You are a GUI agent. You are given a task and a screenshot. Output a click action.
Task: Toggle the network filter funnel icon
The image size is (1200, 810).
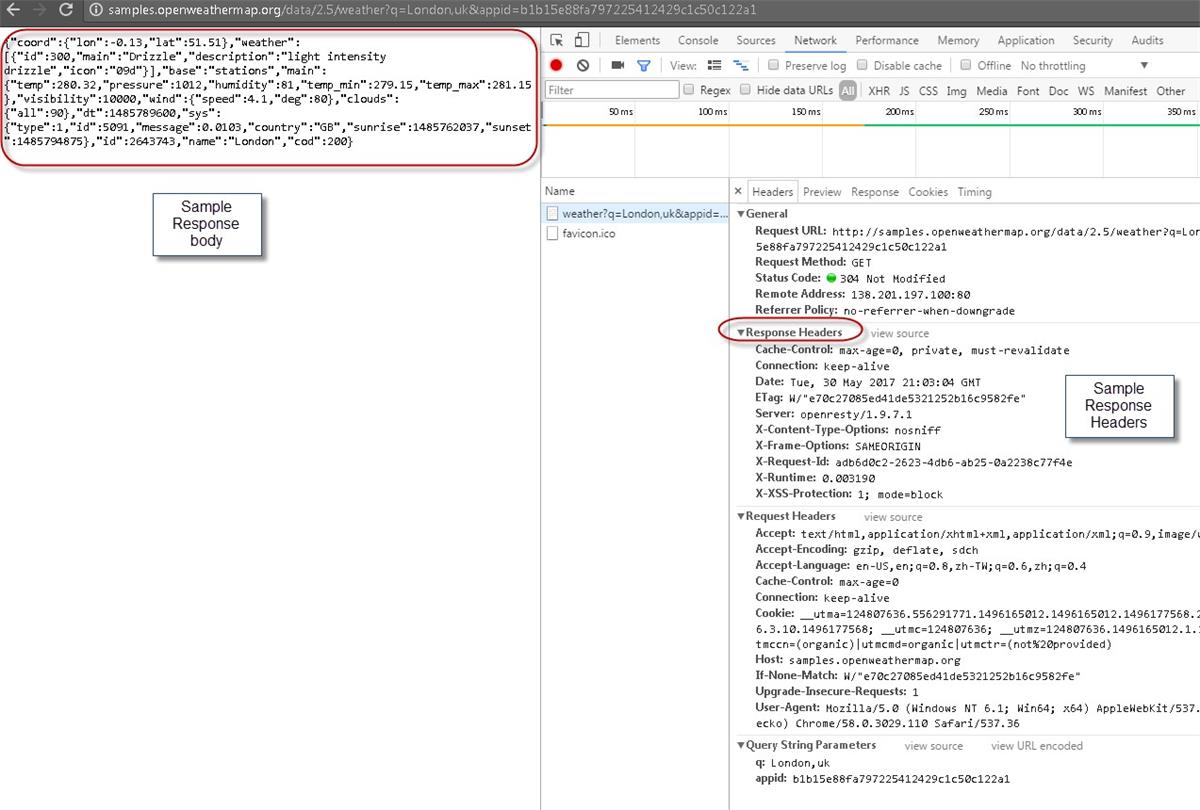click(x=643, y=65)
